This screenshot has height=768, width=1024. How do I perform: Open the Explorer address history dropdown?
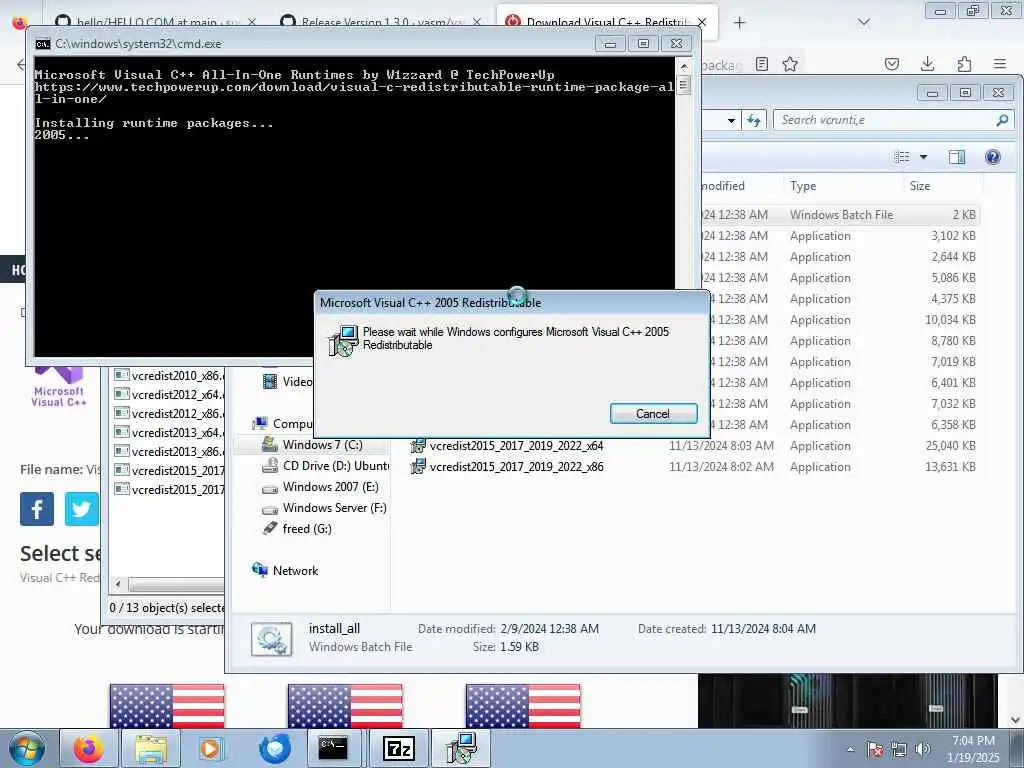click(x=731, y=121)
